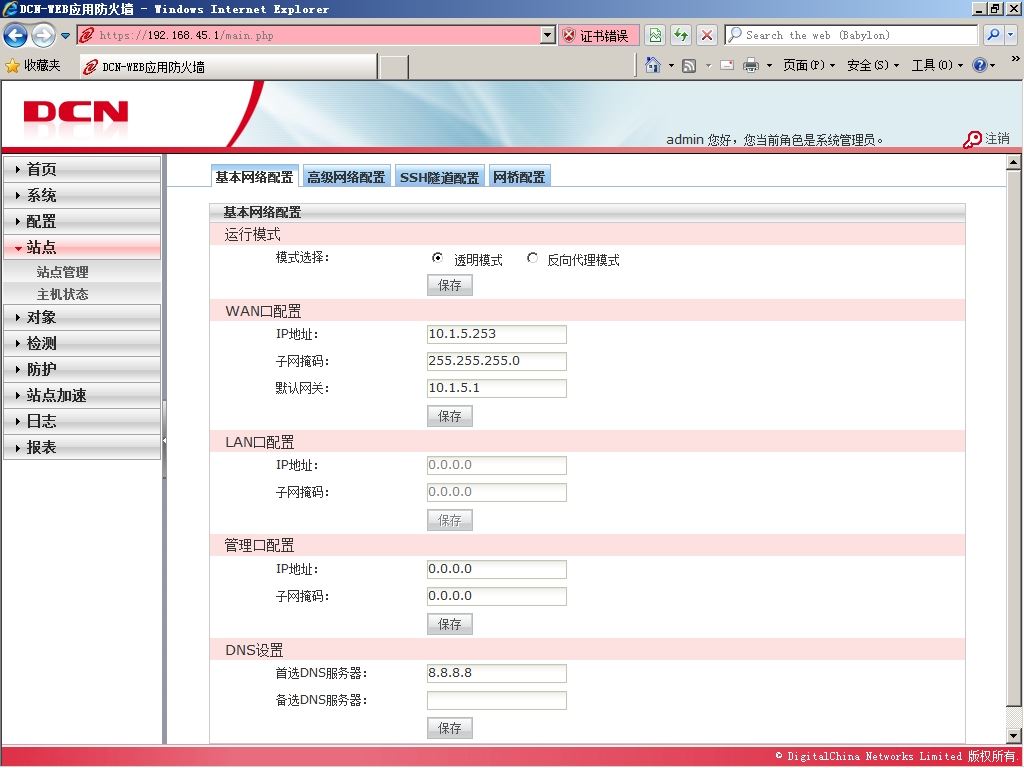The image size is (1024, 768).
Task: Expand the toolbar overflow chevron
Action: pyautogui.click(x=1016, y=58)
